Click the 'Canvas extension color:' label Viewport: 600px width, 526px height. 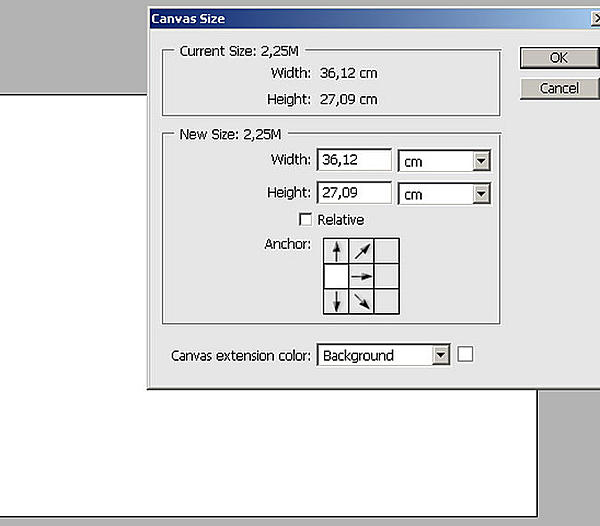pos(241,356)
